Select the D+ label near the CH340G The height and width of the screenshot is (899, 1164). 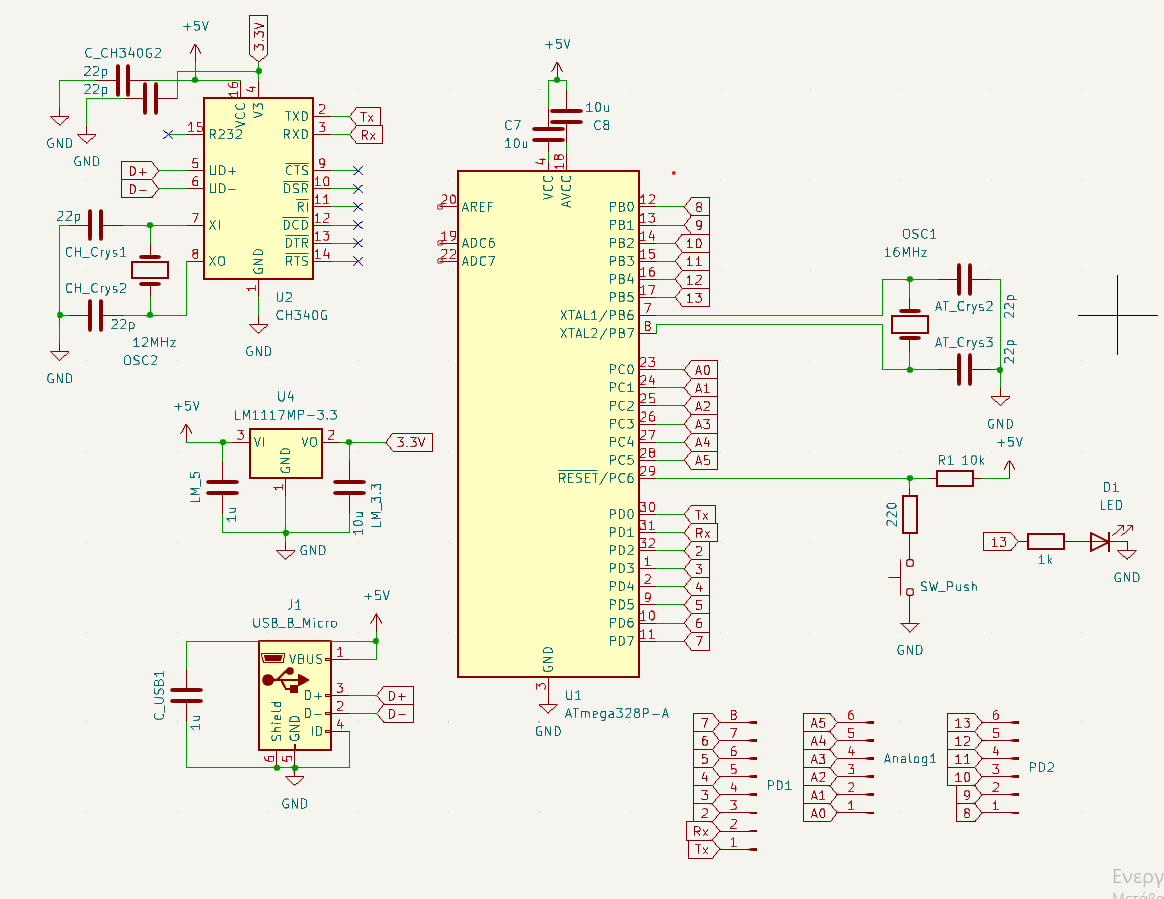tap(136, 171)
